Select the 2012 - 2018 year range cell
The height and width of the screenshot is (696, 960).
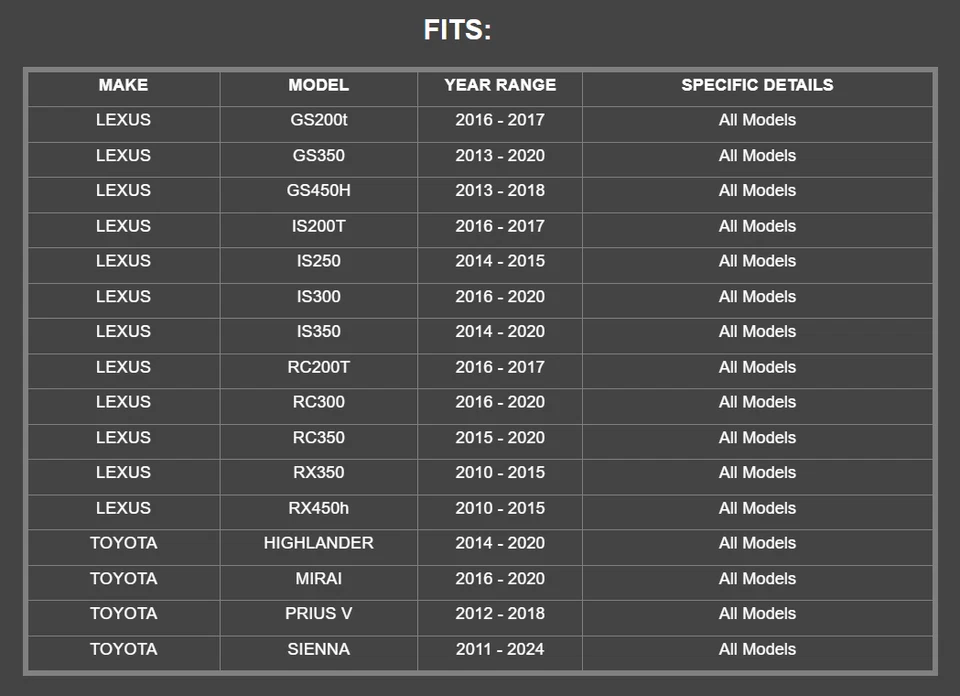(x=500, y=614)
